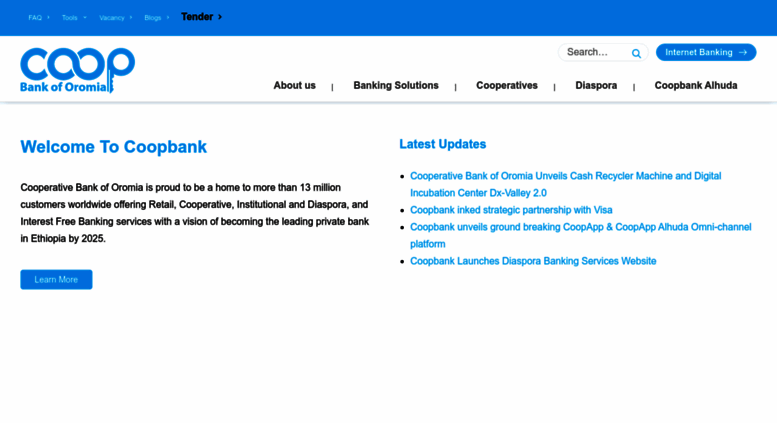777x423 pixels.
Task: Open the Cooperatives menu
Action: pos(507,85)
